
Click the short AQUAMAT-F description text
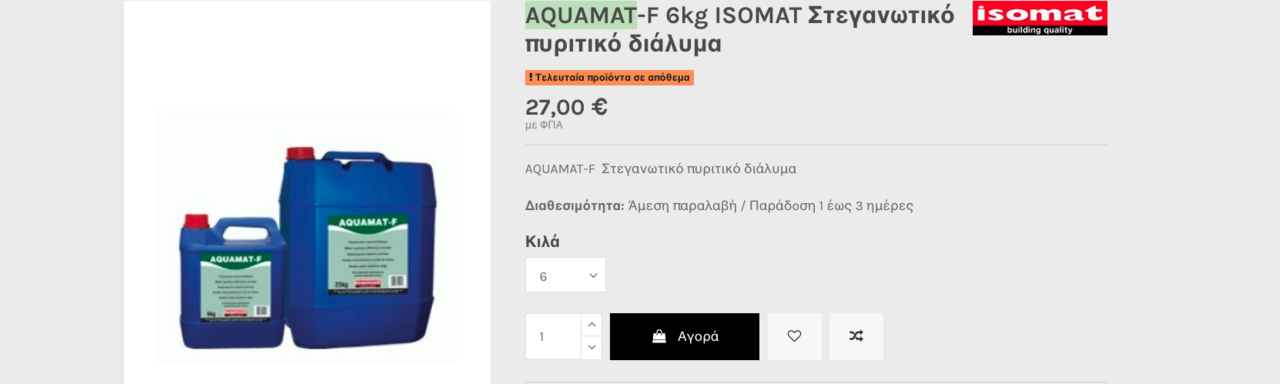660,168
